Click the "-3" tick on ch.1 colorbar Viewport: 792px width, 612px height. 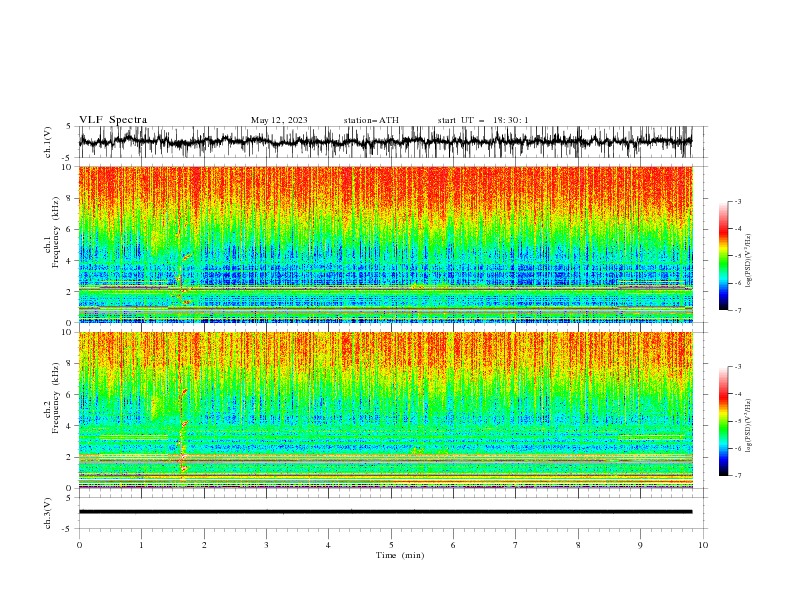coord(737,201)
